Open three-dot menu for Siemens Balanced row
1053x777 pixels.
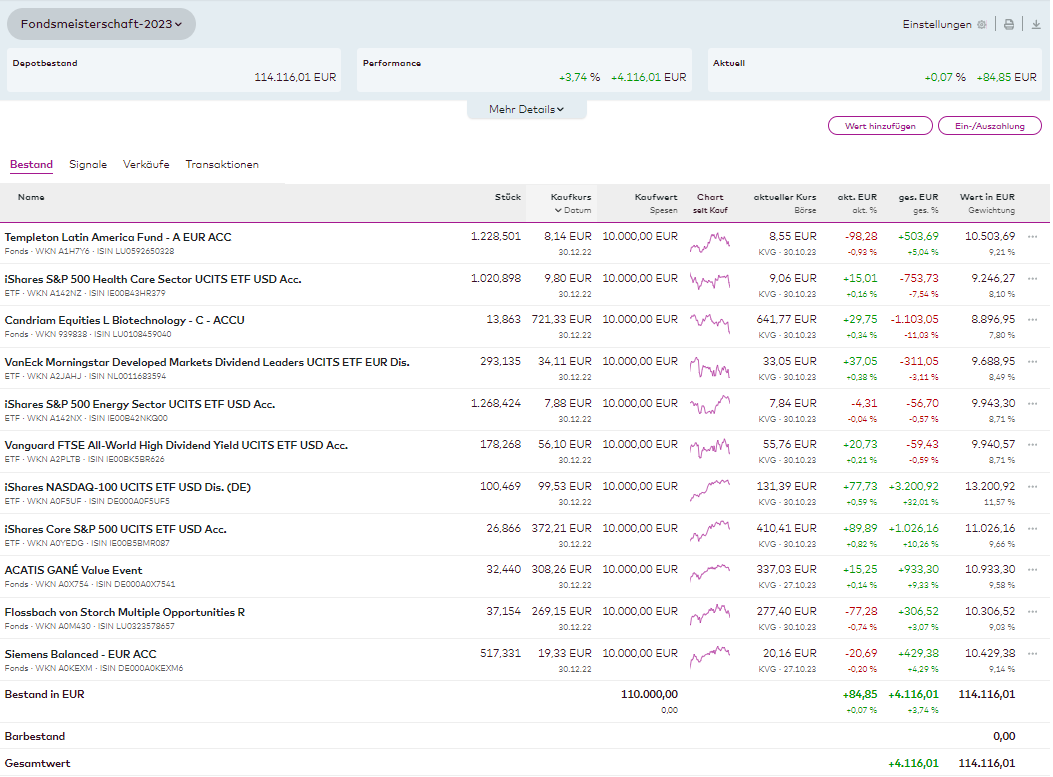point(1033,654)
